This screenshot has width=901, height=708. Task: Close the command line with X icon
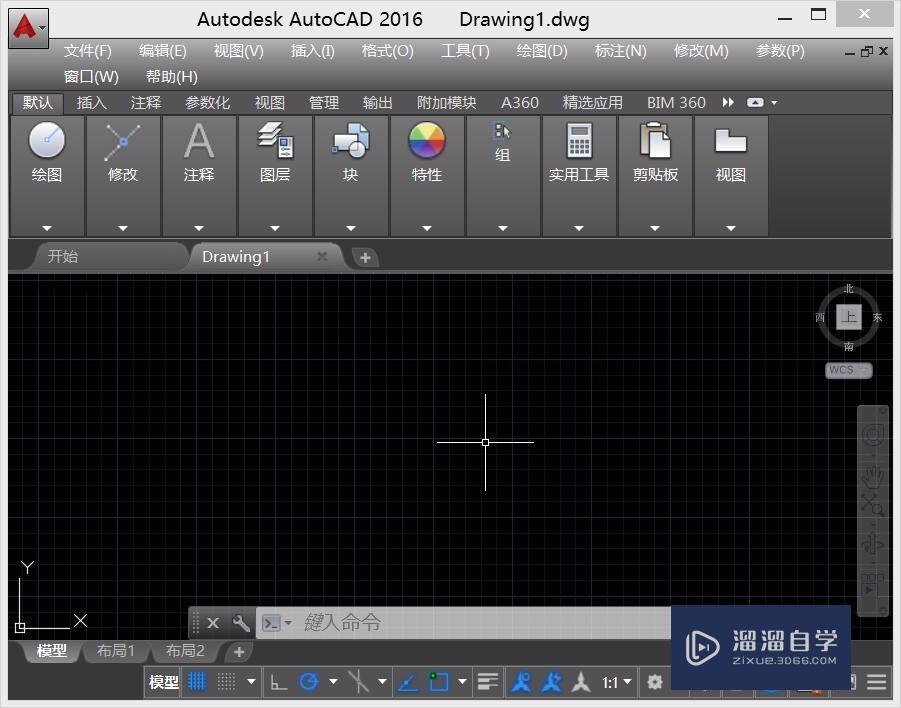[x=213, y=623]
